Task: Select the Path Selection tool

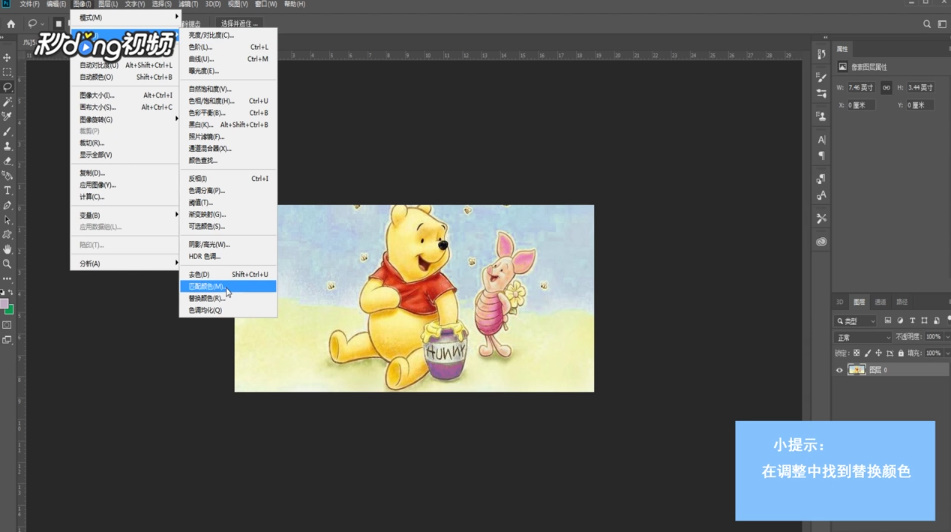Action: tap(7, 220)
